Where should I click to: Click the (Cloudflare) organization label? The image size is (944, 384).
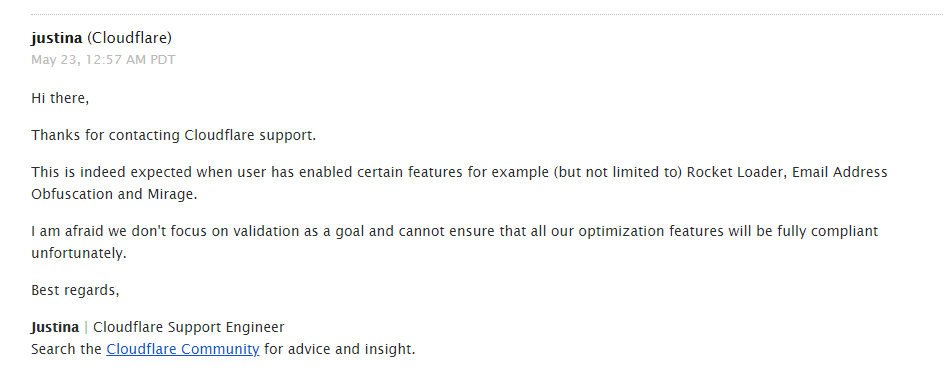coord(129,38)
